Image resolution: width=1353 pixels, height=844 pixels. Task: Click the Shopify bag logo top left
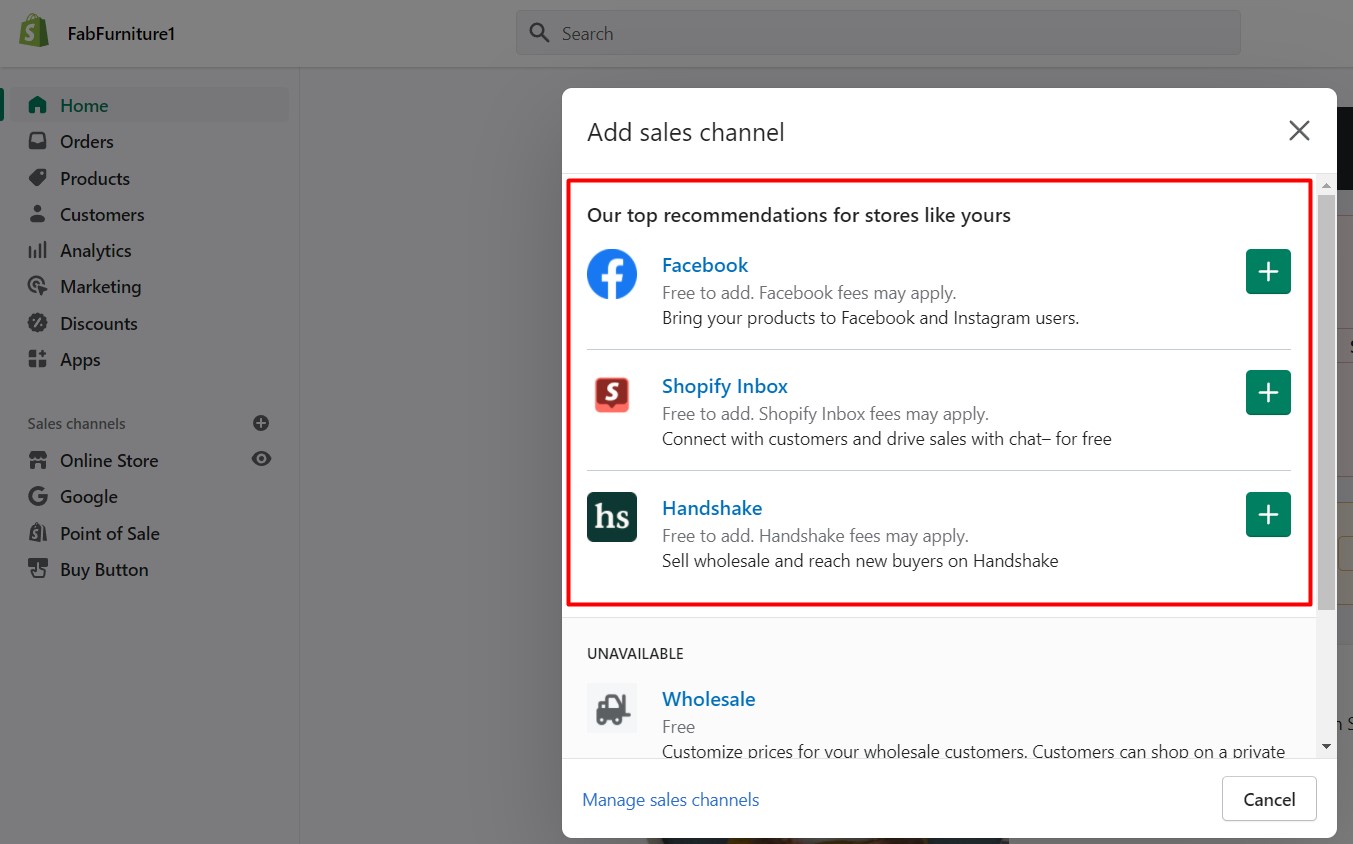[33, 30]
